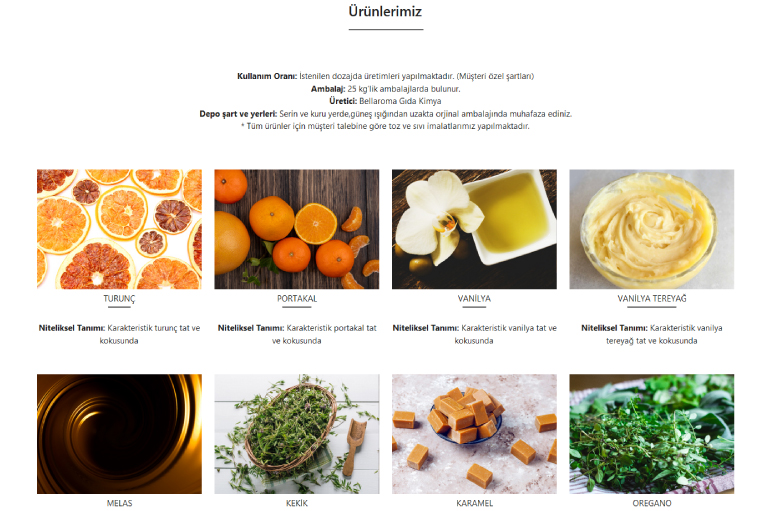Click the Vanilya Tereyağ description text
This screenshot has width=768, height=511.
click(x=652, y=334)
